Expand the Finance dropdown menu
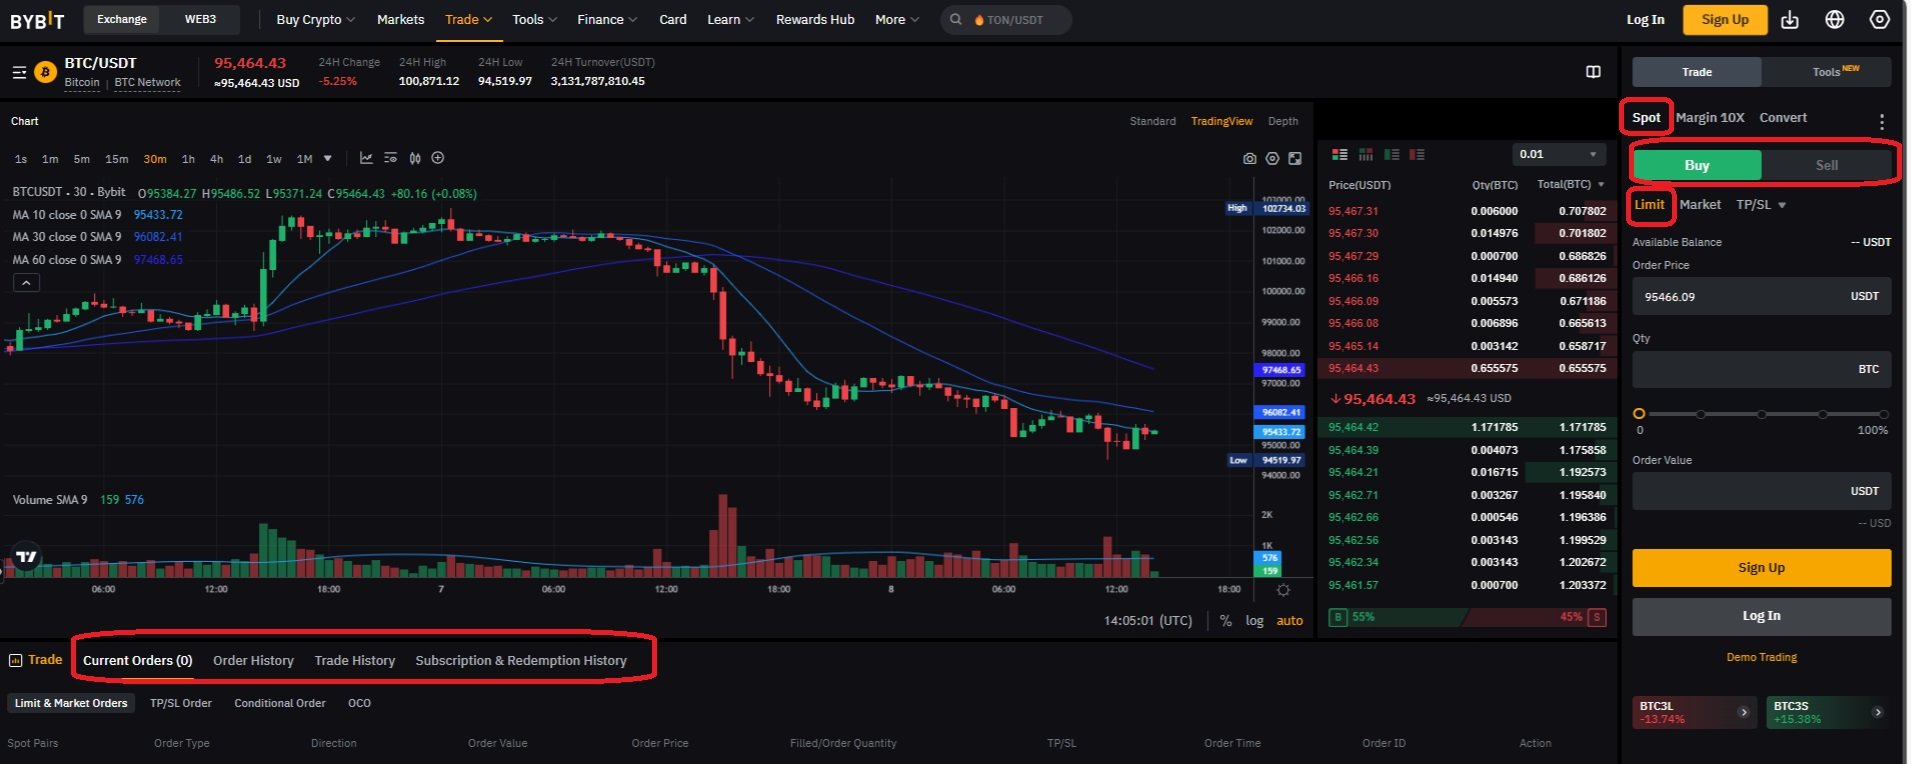This screenshot has width=1911, height=764. click(x=607, y=19)
